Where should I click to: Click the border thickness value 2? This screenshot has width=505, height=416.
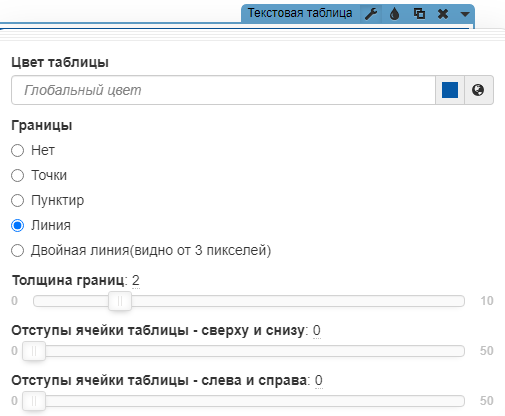click(136, 280)
